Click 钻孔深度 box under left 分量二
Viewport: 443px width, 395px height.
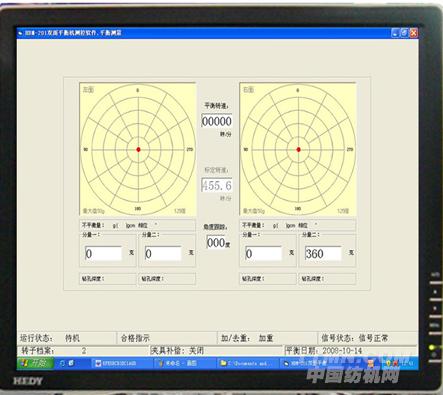tap(167, 279)
